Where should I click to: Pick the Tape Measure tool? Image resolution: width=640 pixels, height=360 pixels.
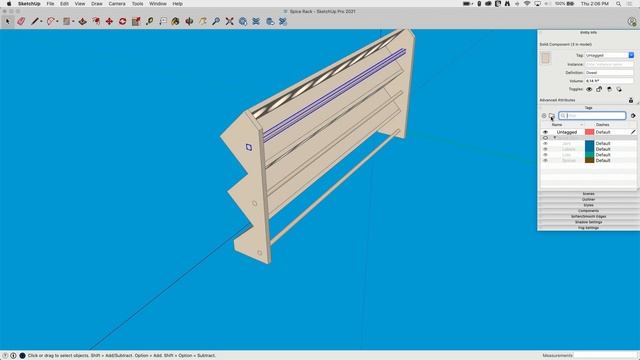click(149, 21)
